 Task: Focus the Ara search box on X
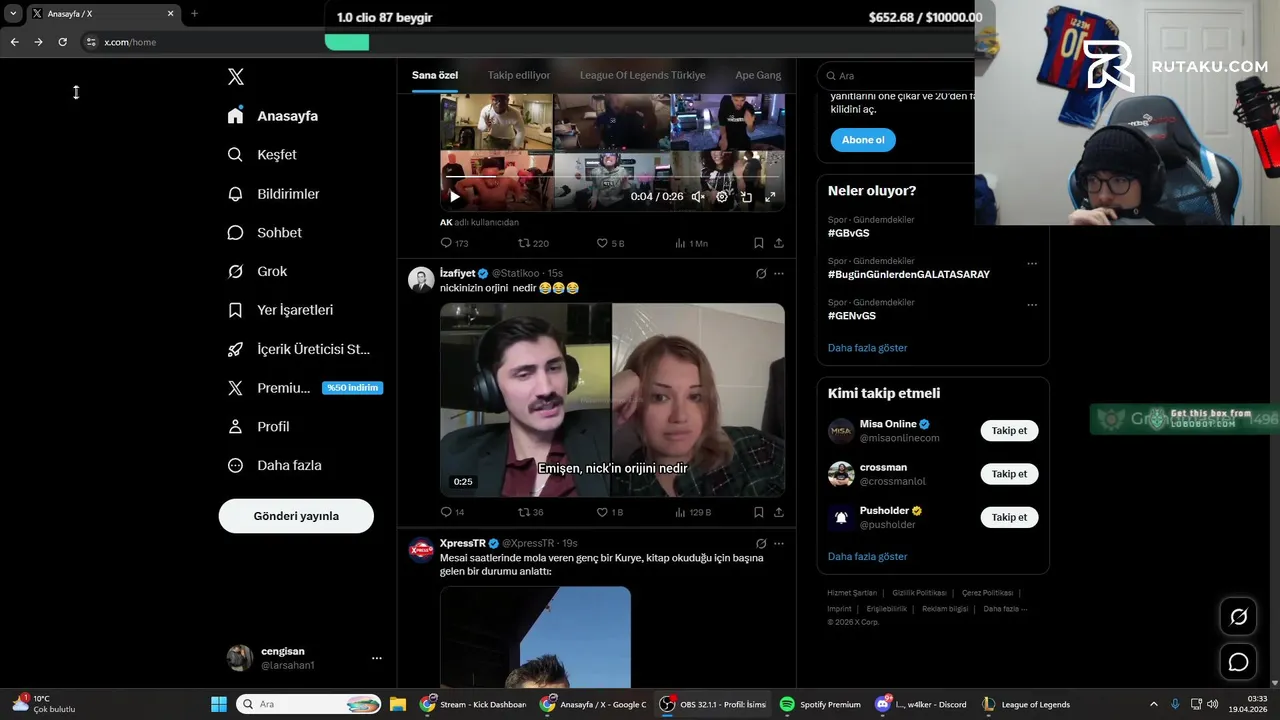[x=896, y=76]
